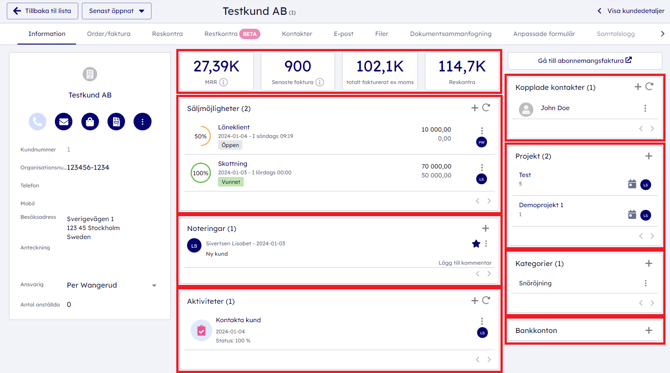Click the email envelope icon under Testkund AB

point(63,122)
